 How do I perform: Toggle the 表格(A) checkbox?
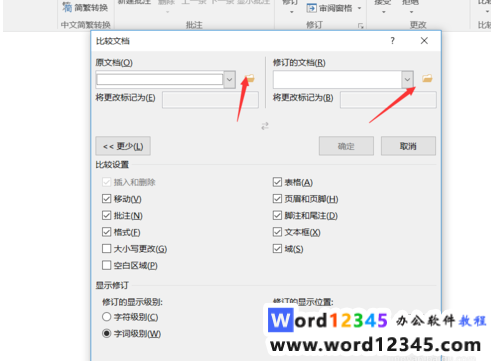pos(277,182)
